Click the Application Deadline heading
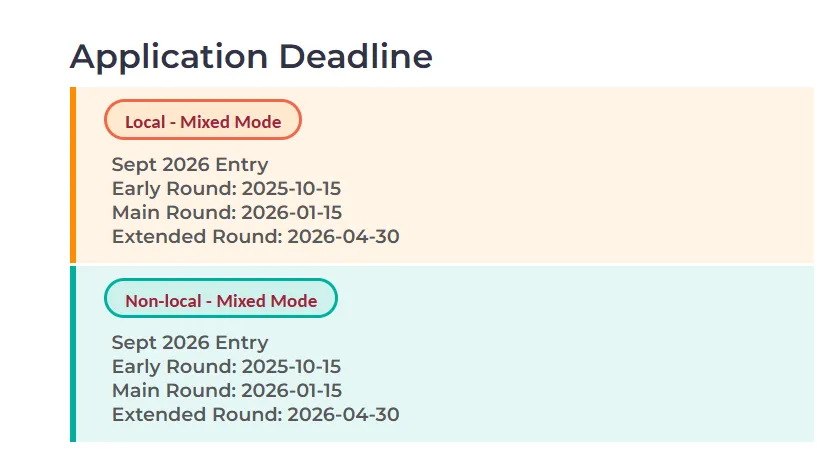The width and height of the screenshot is (836, 473). (x=251, y=57)
